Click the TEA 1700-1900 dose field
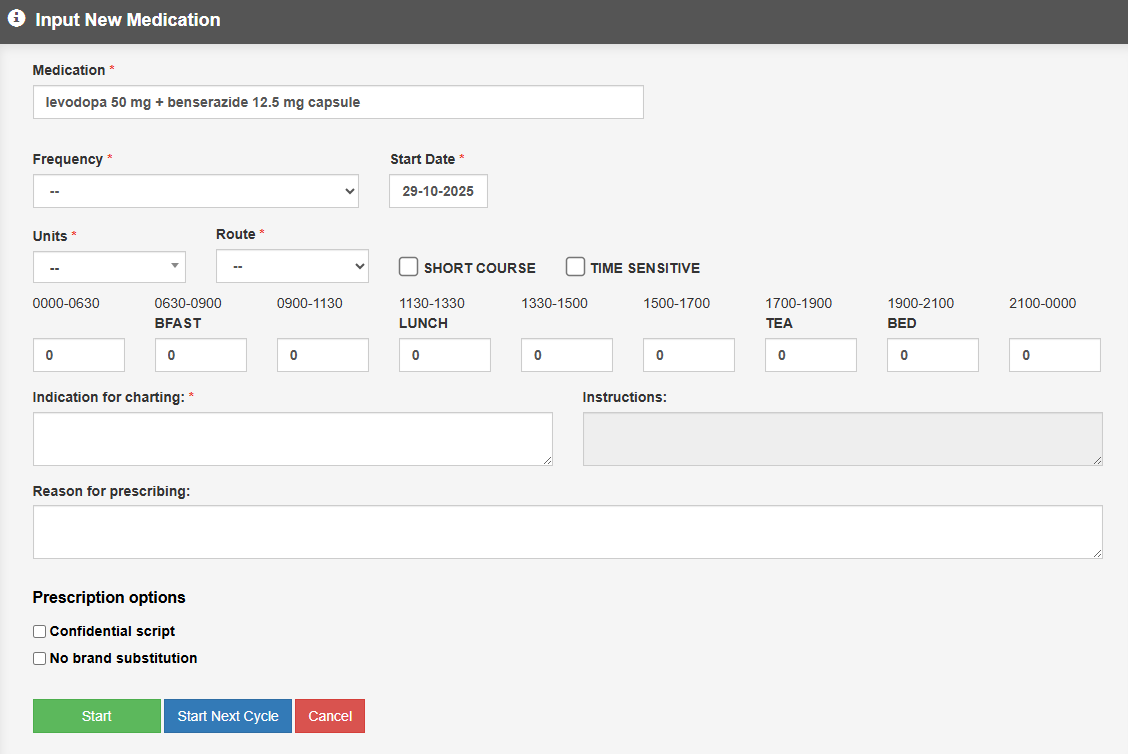1128x754 pixels. pos(811,355)
